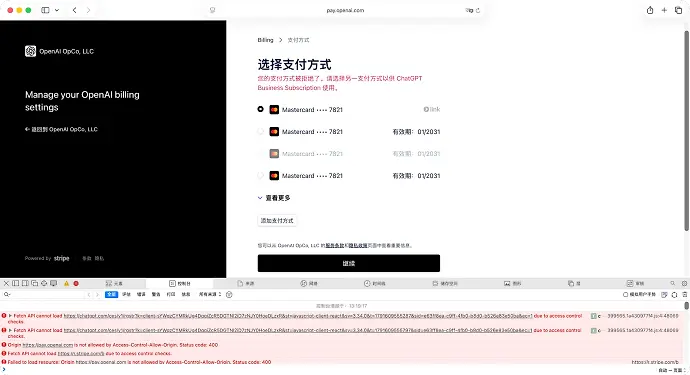Click the page vertical scrollbar
Image resolution: width=690 pixels, height=375 pixels.
pyautogui.click(x=686, y=130)
